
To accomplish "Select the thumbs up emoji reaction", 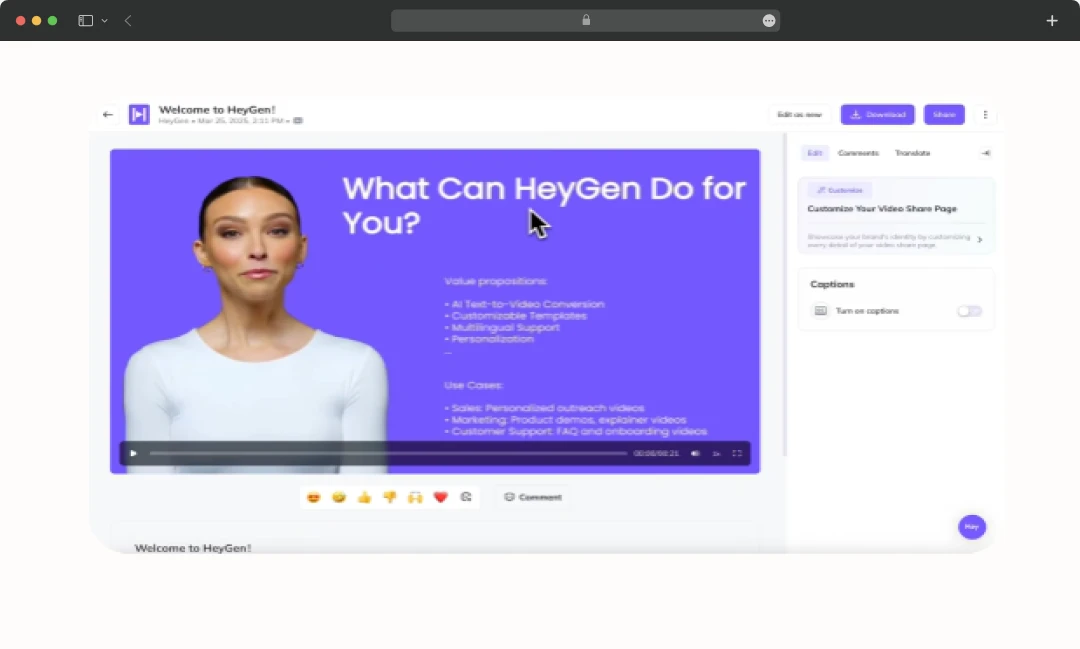I will click(364, 497).
